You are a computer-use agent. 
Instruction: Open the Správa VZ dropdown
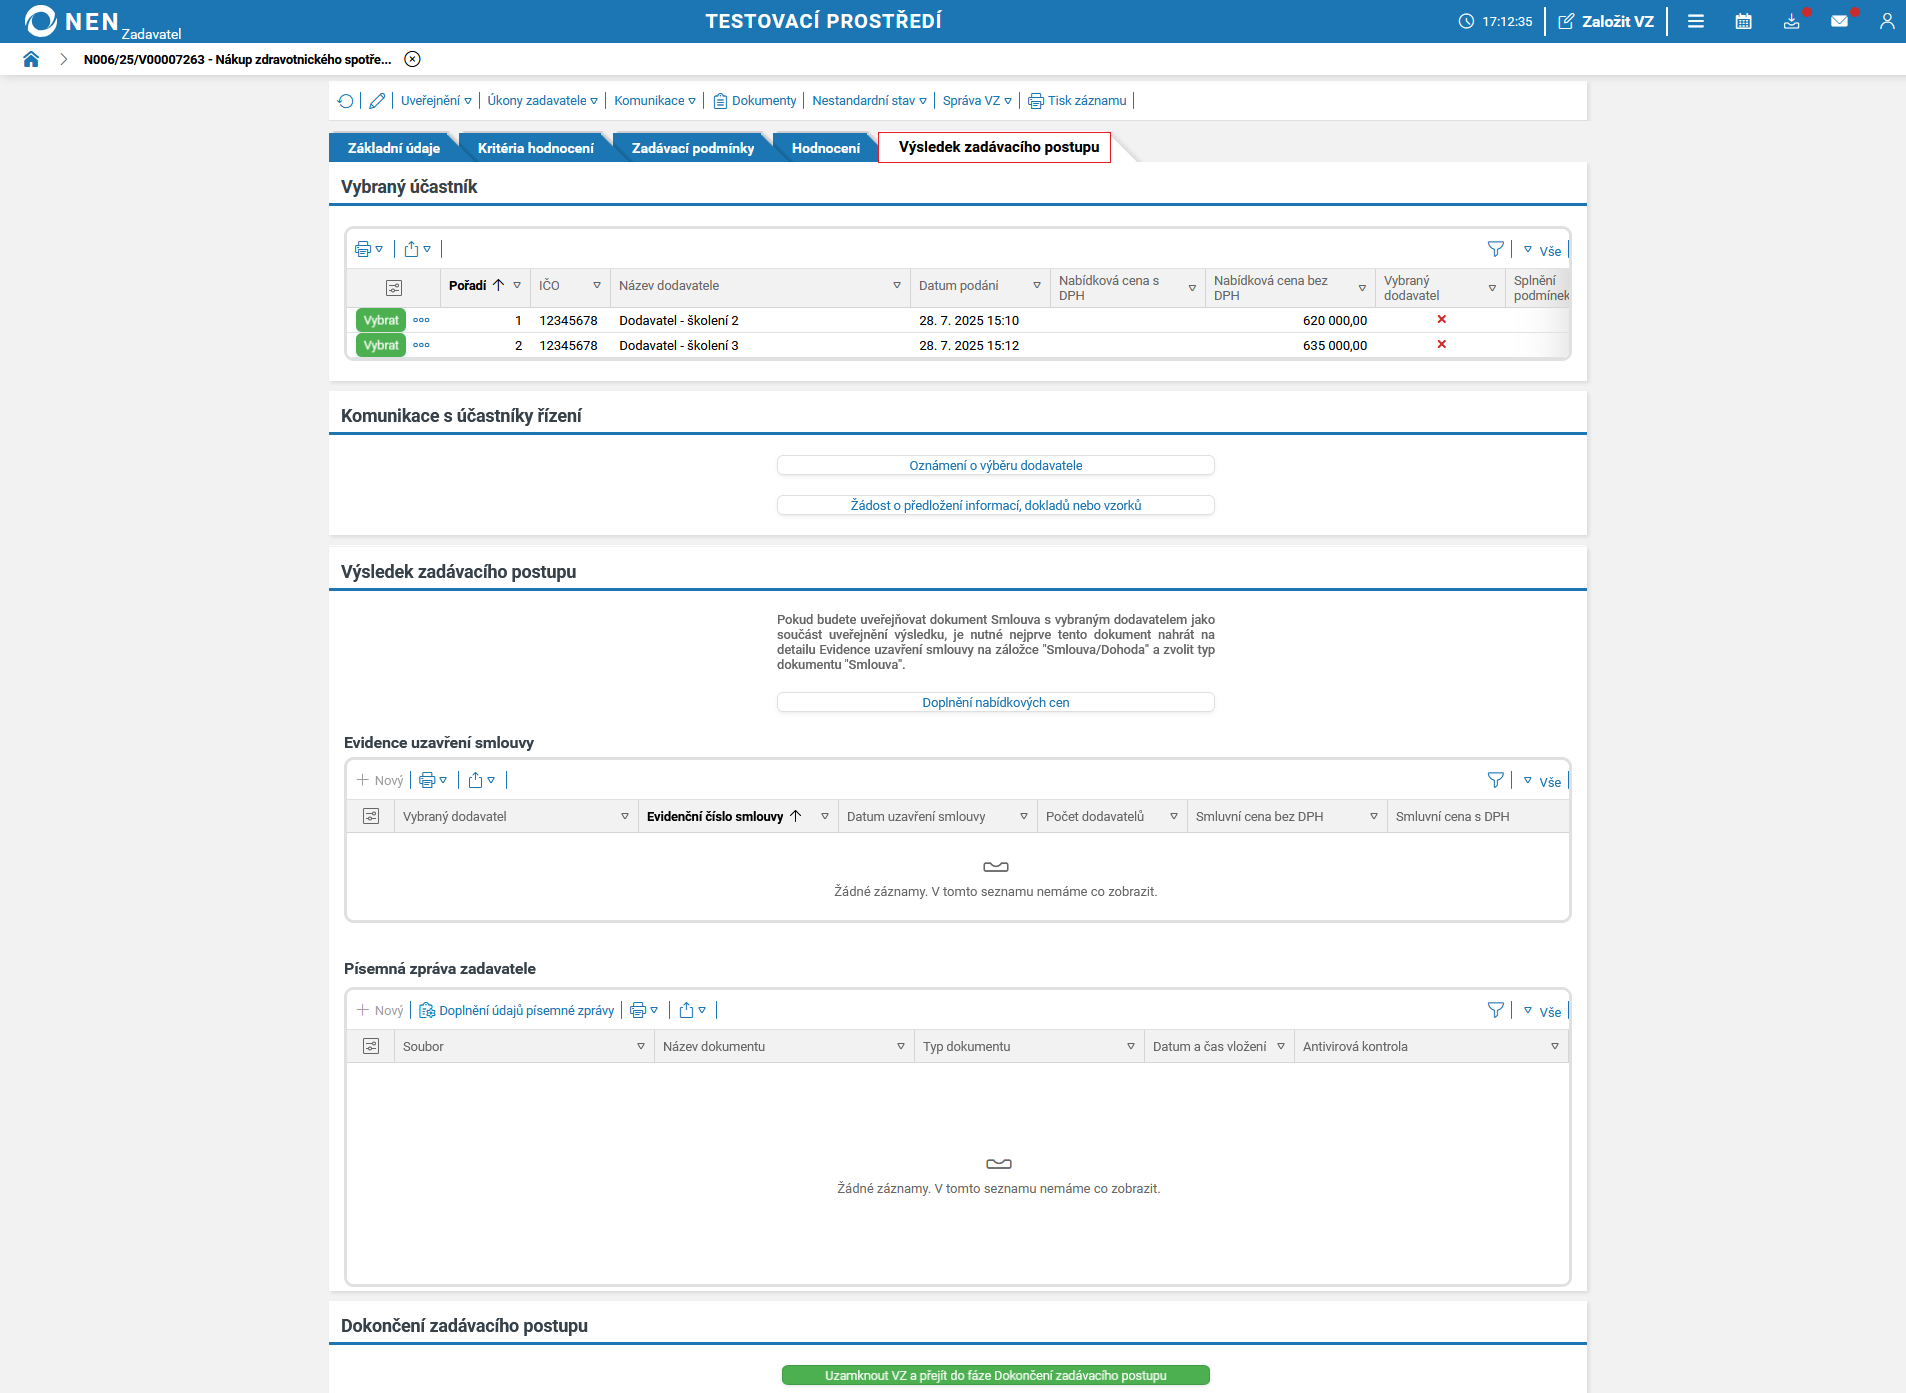click(x=976, y=101)
